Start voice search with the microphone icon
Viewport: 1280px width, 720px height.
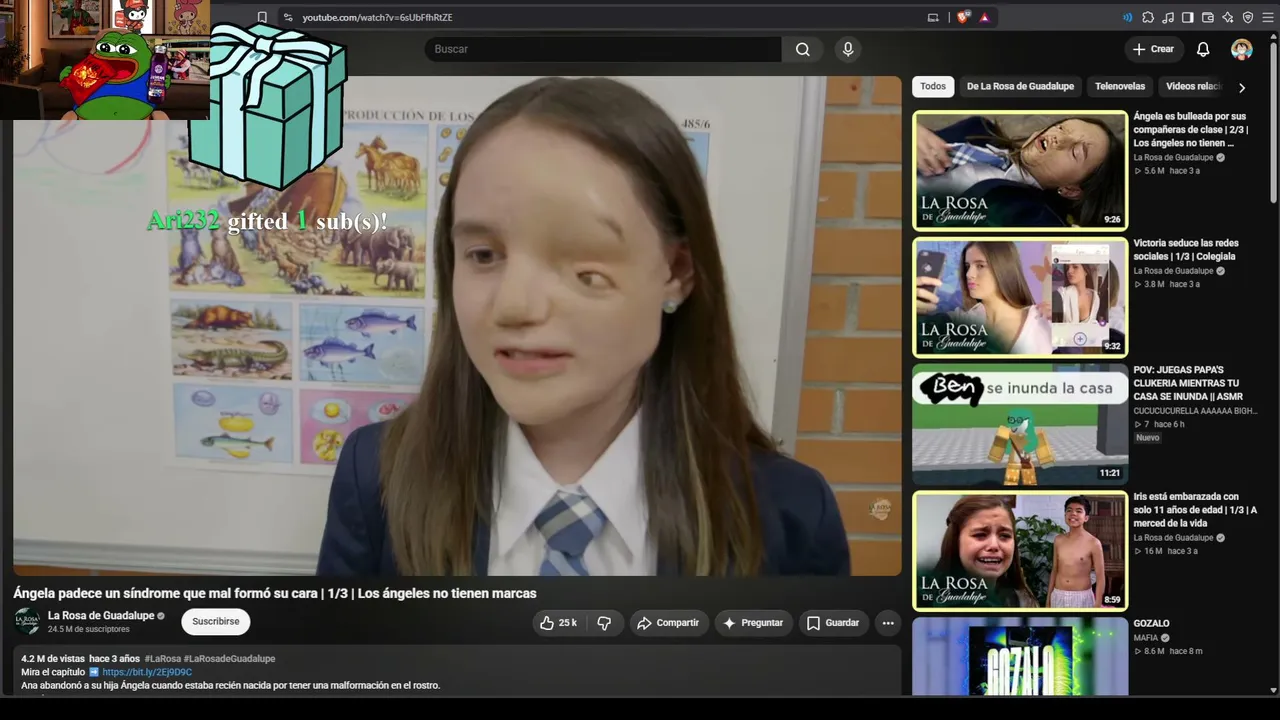[x=848, y=49]
